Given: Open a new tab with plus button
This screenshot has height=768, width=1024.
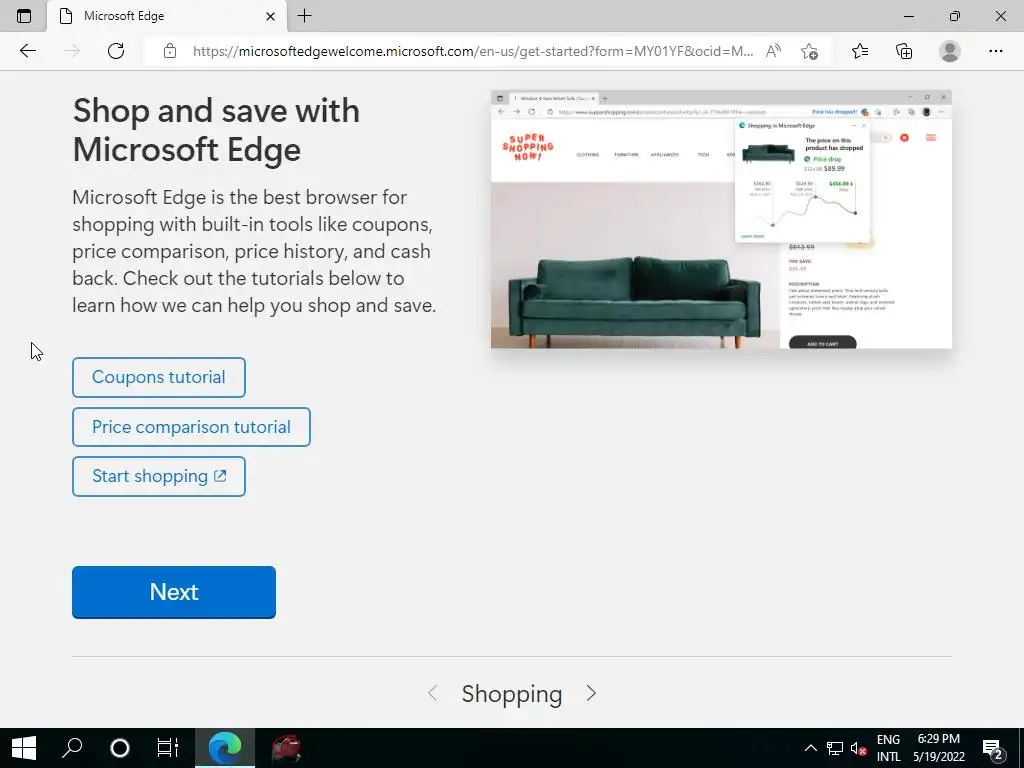Looking at the screenshot, I should point(304,16).
